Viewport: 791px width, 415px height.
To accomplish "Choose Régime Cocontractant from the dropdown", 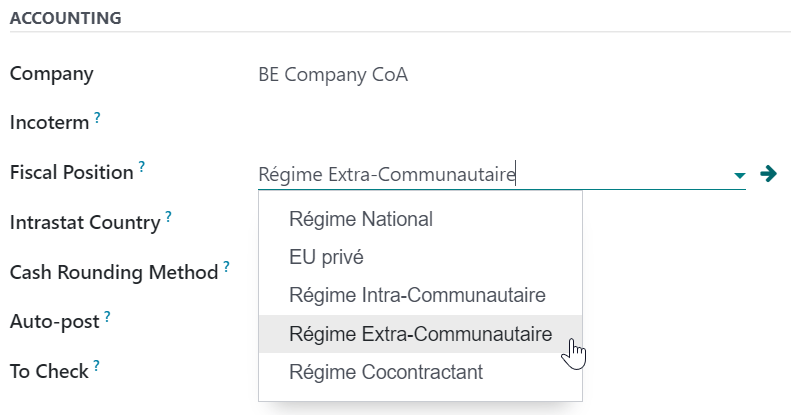I will [386, 372].
